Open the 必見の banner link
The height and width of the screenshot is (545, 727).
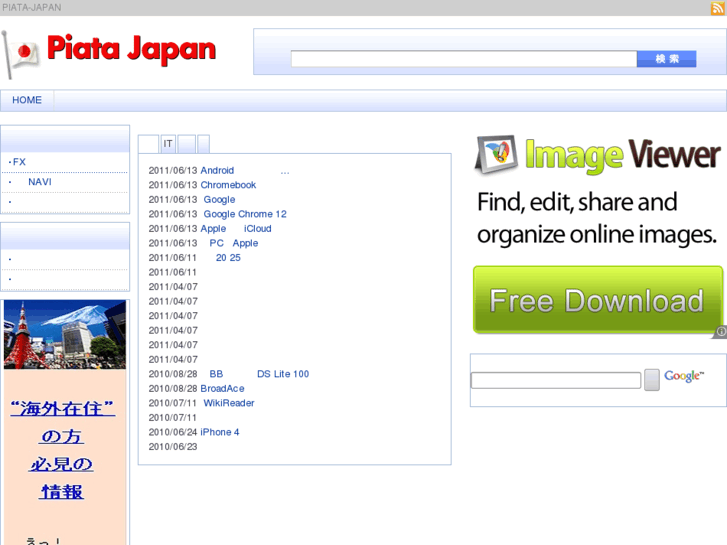(x=62, y=464)
